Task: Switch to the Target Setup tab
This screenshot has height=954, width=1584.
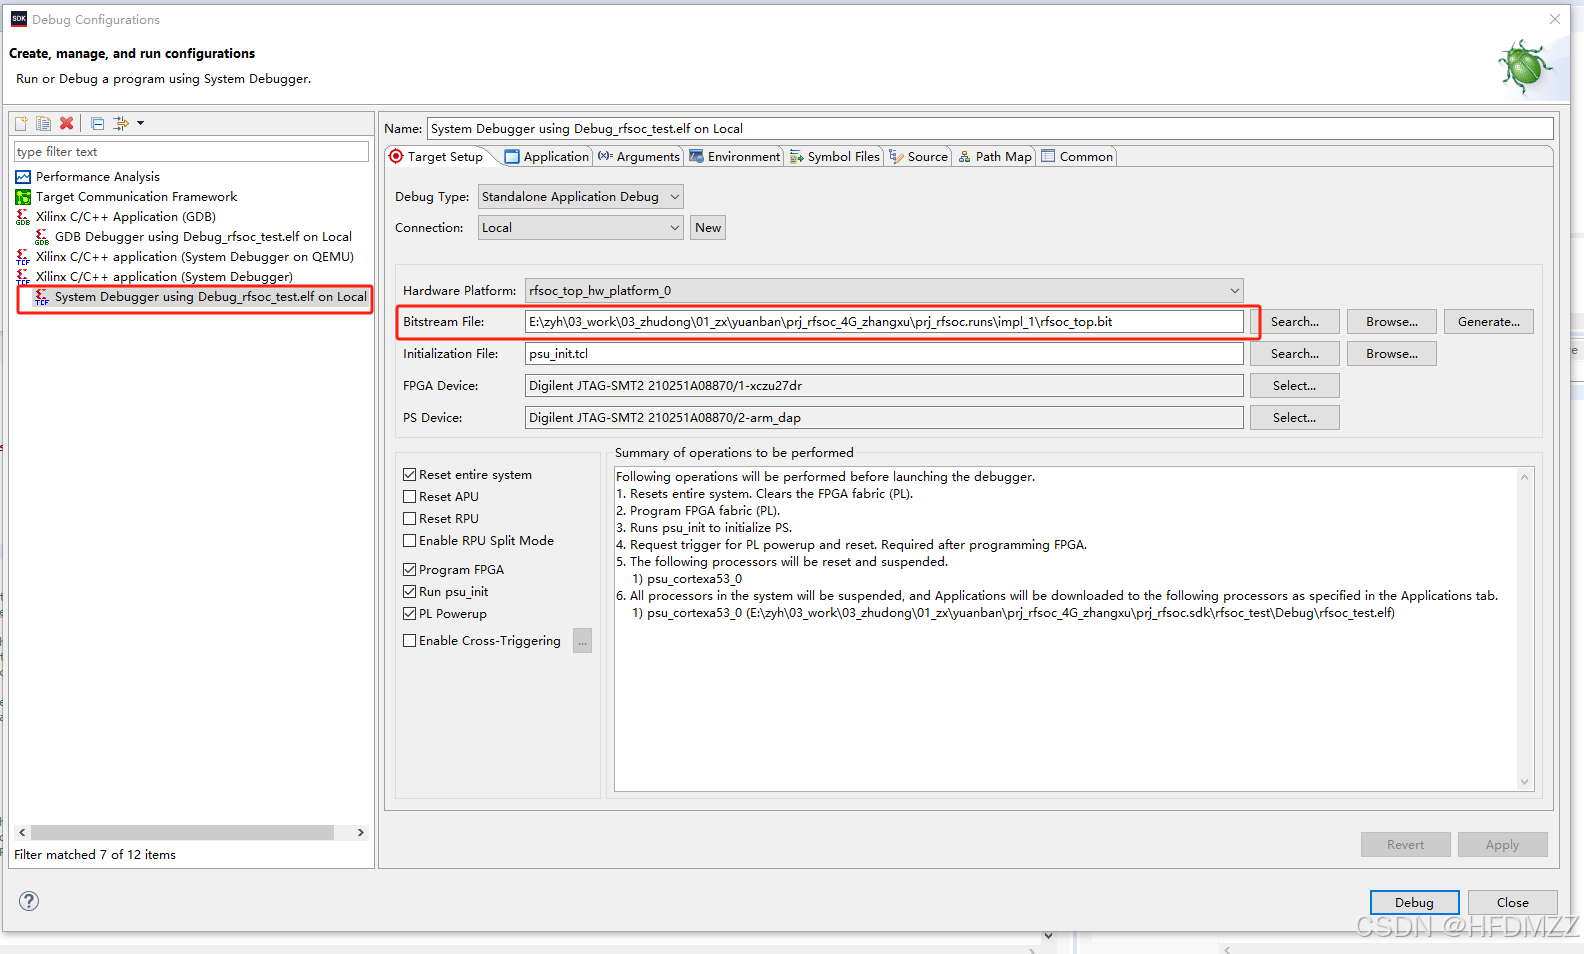Action: (436, 157)
